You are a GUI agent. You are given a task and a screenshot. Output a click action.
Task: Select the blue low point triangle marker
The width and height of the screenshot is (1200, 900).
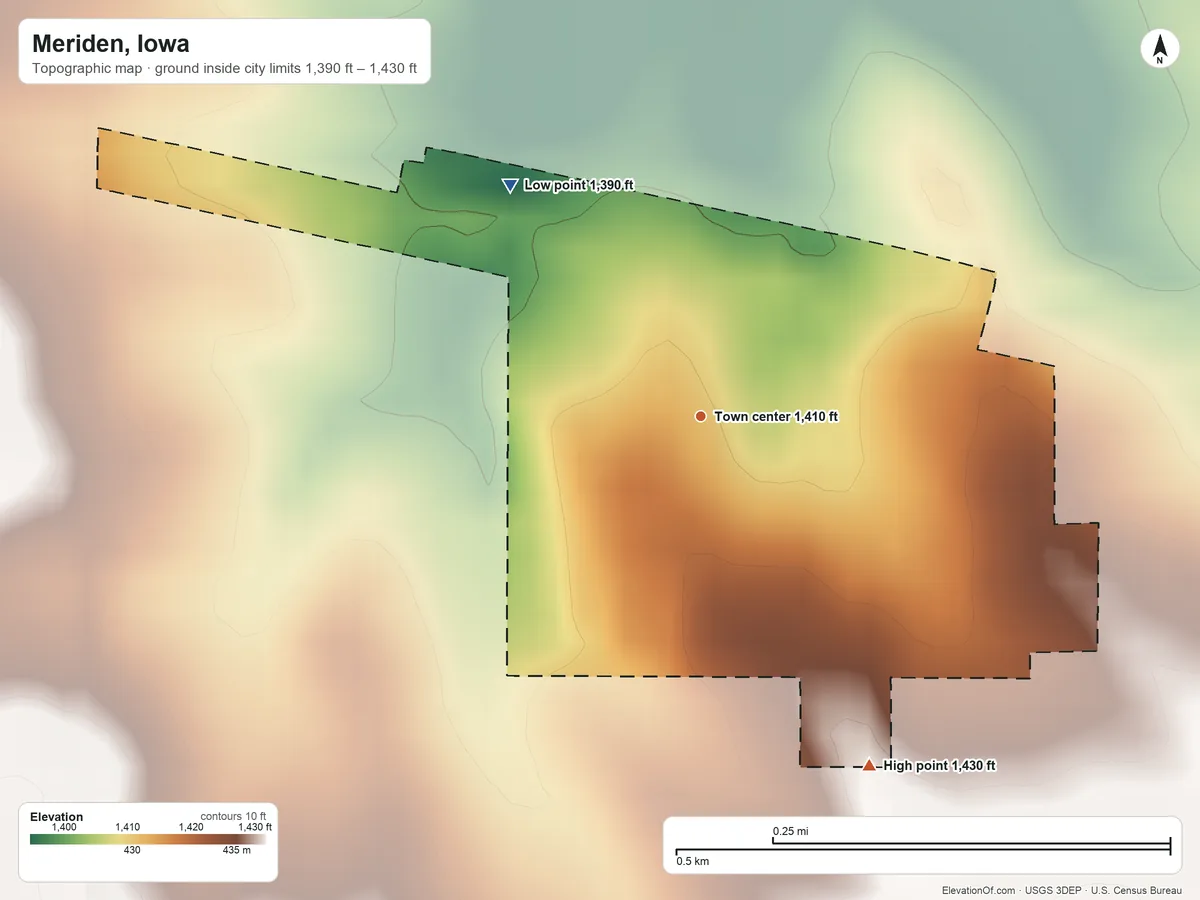coord(509,185)
